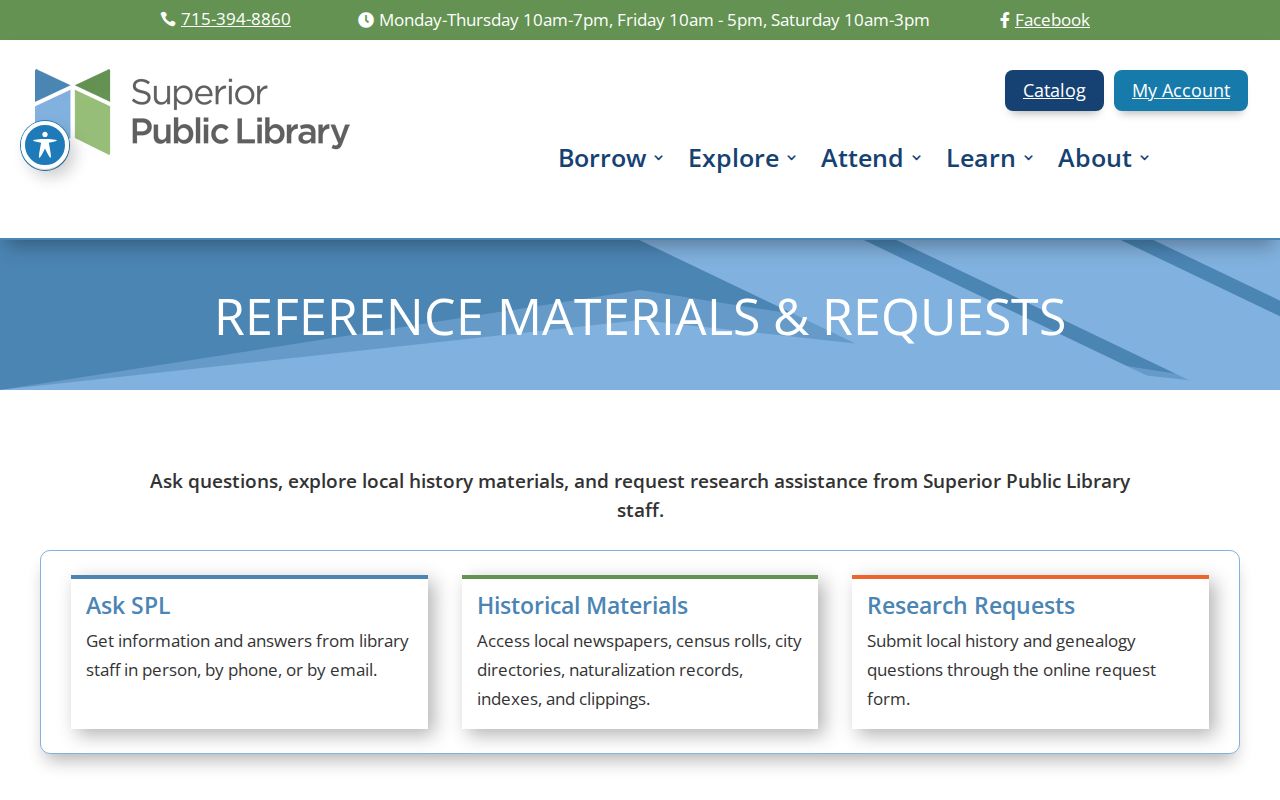1280x800 pixels.
Task: Open the Attend menu
Action: click(871, 158)
